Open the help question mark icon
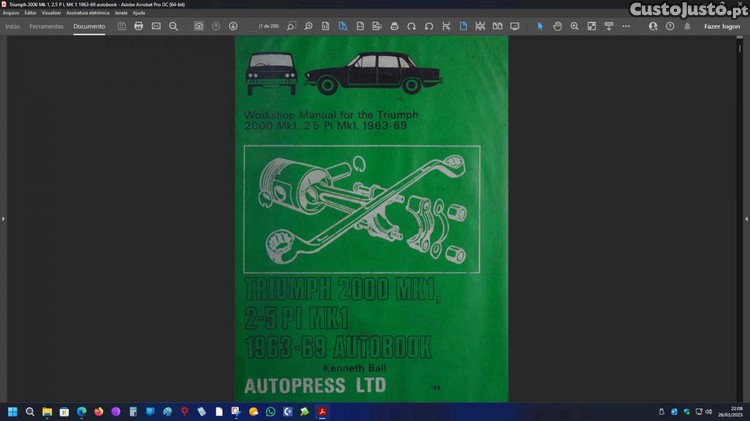This screenshot has width=750, height=421. click(x=670, y=26)
